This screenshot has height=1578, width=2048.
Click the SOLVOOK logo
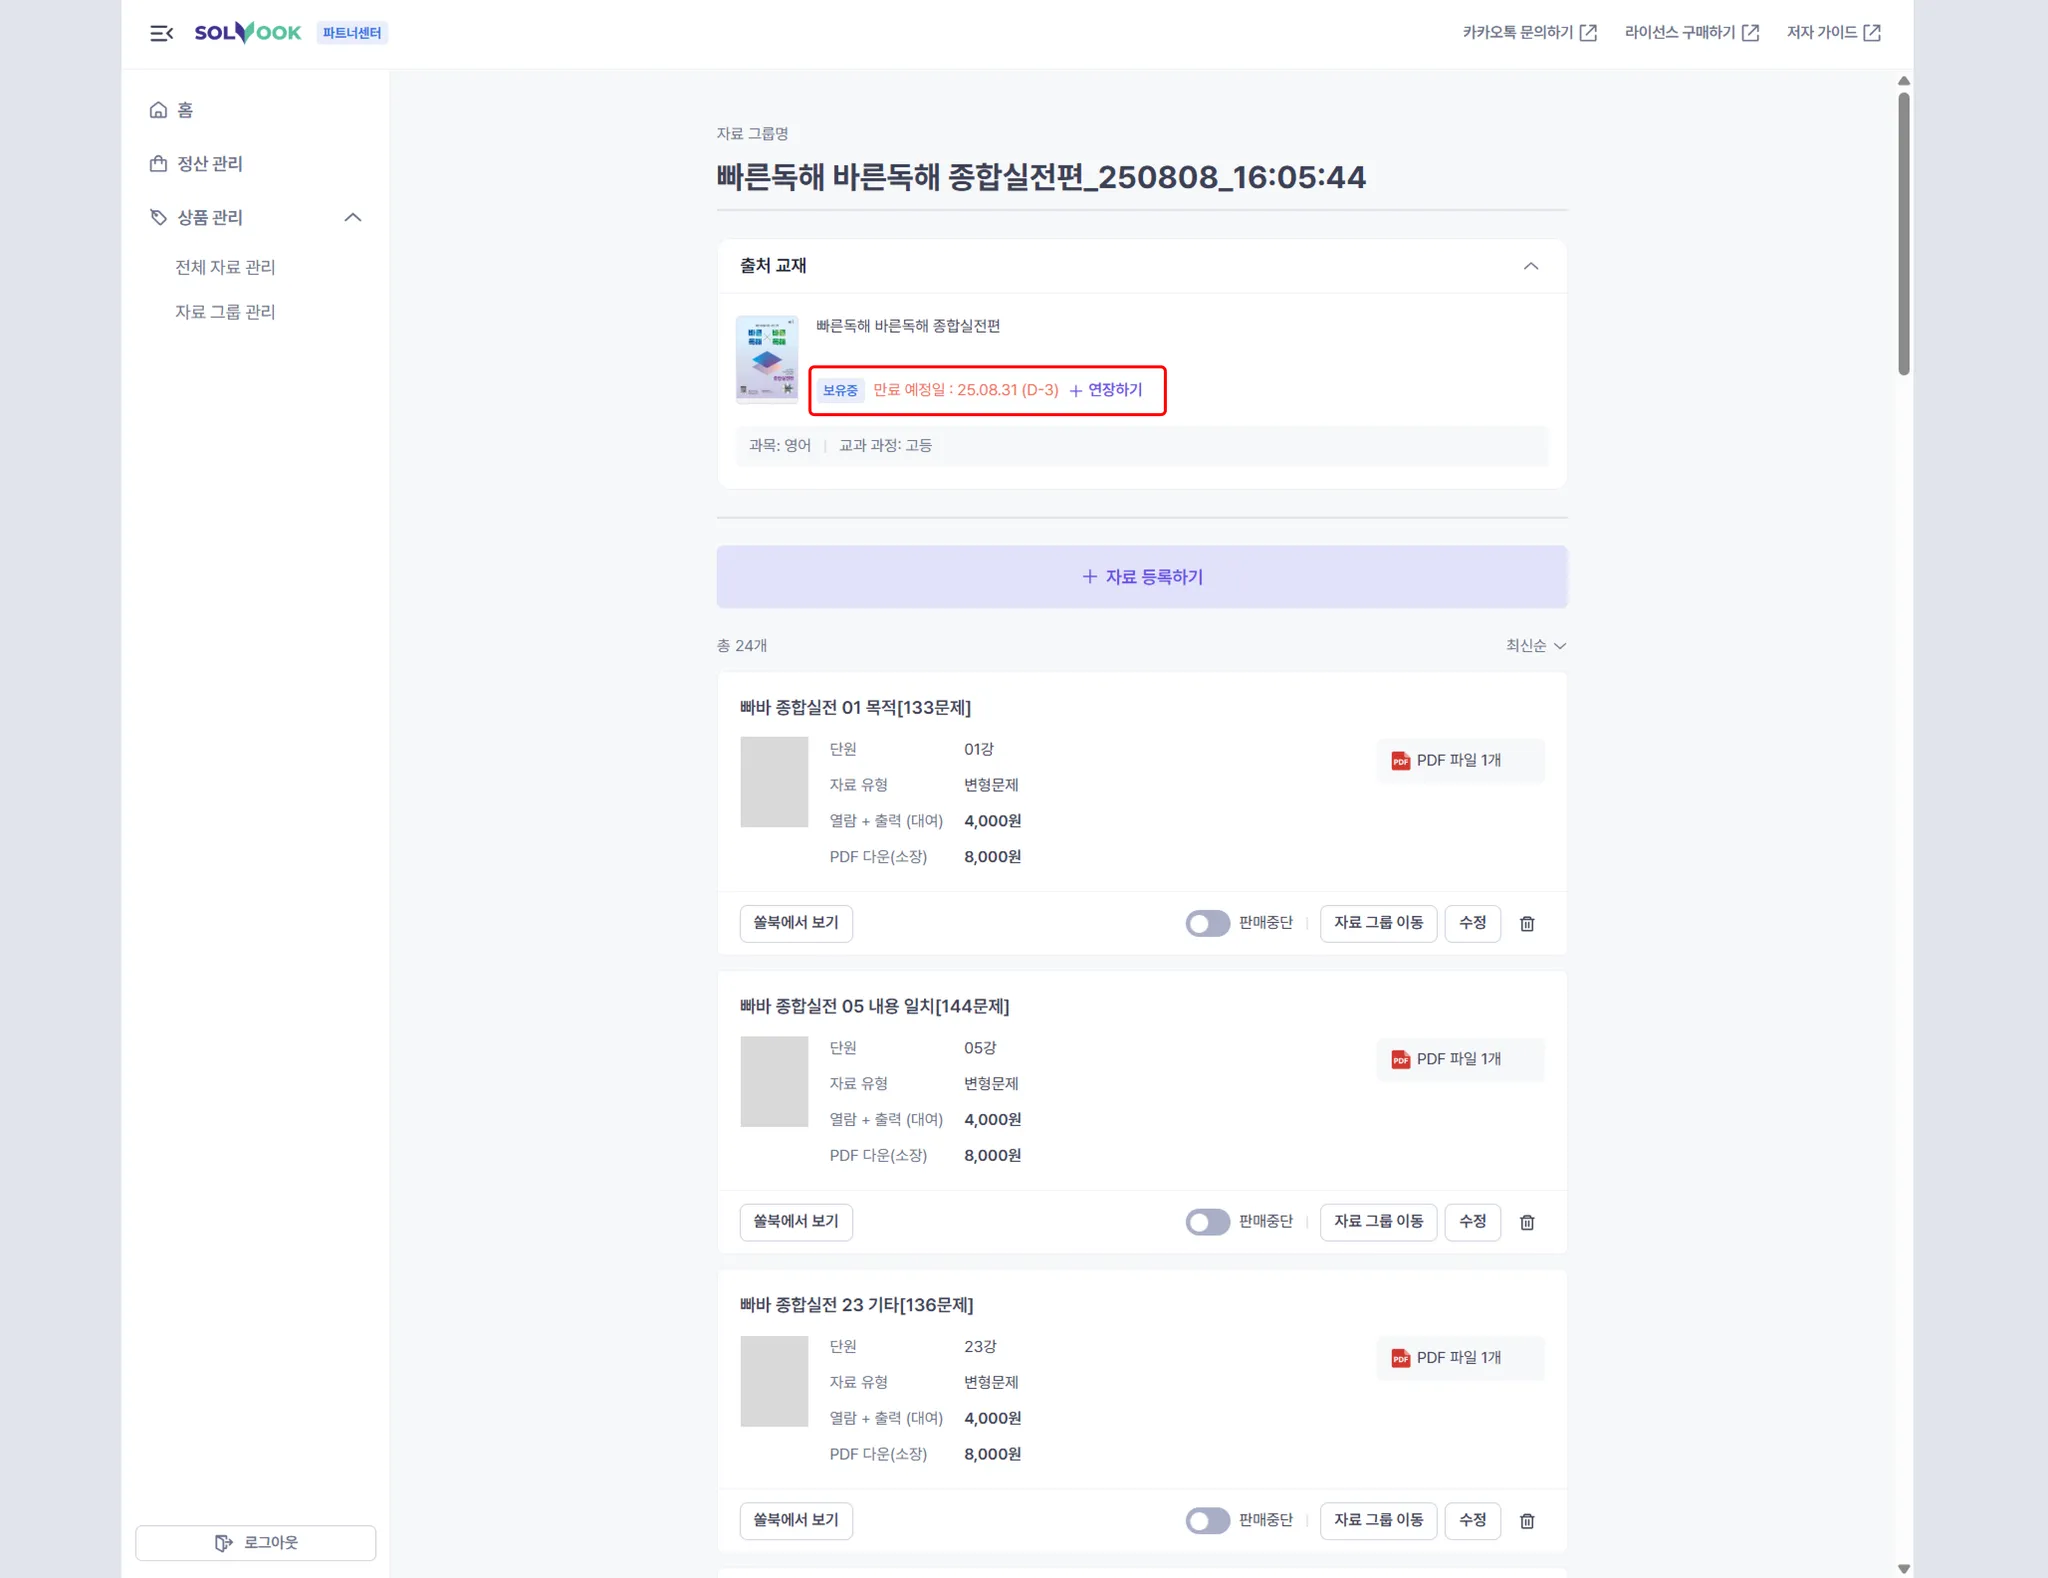click(x=247, y=33)
